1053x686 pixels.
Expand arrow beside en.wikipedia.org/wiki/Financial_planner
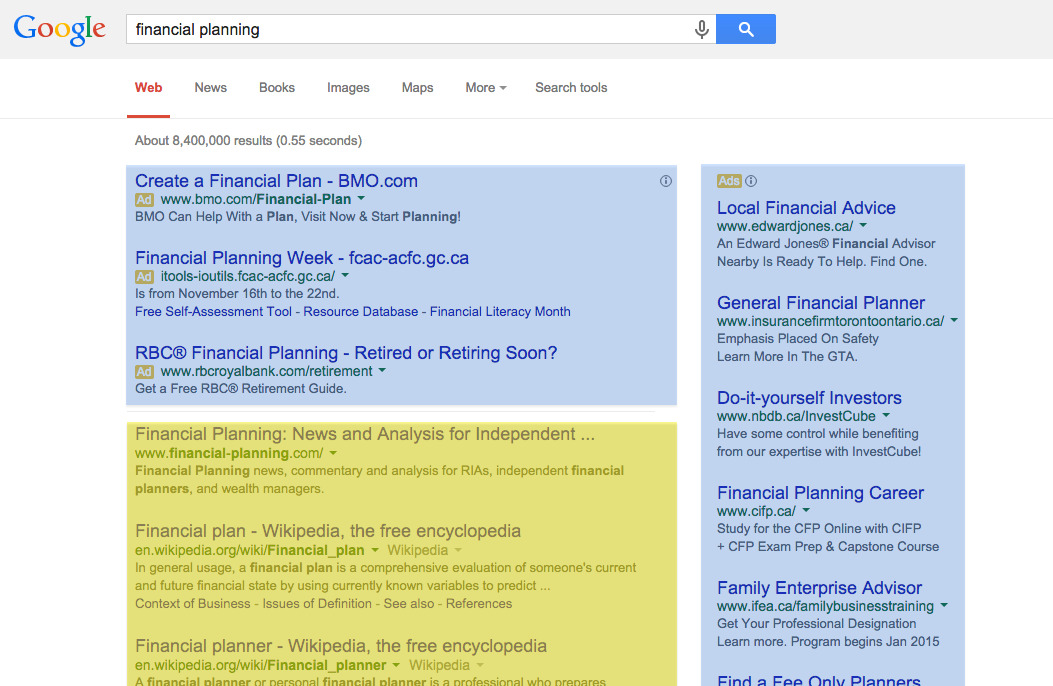pyautogui.click(x=396, y=665)
